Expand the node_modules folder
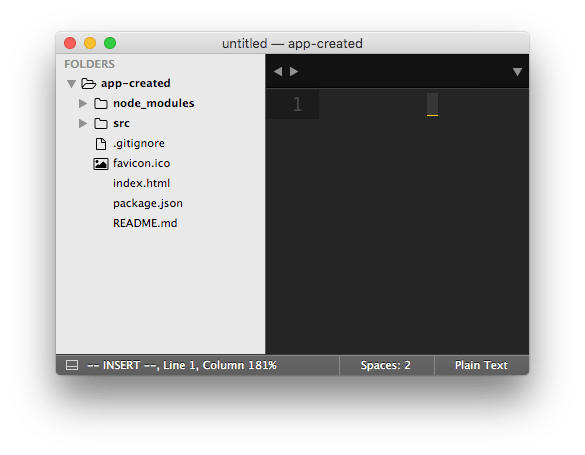This screenshot has width=585, height=455. (x=83, y=103)
